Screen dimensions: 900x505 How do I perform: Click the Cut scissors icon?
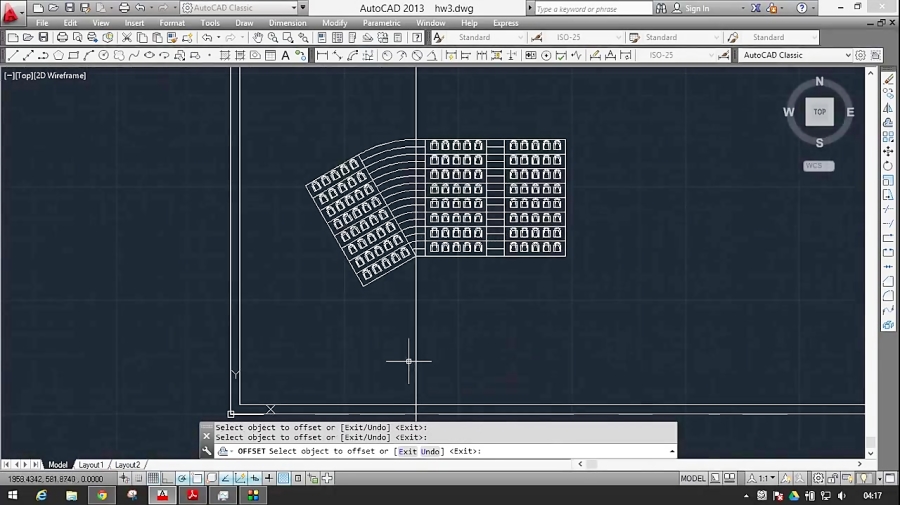(x=127, y=37)
